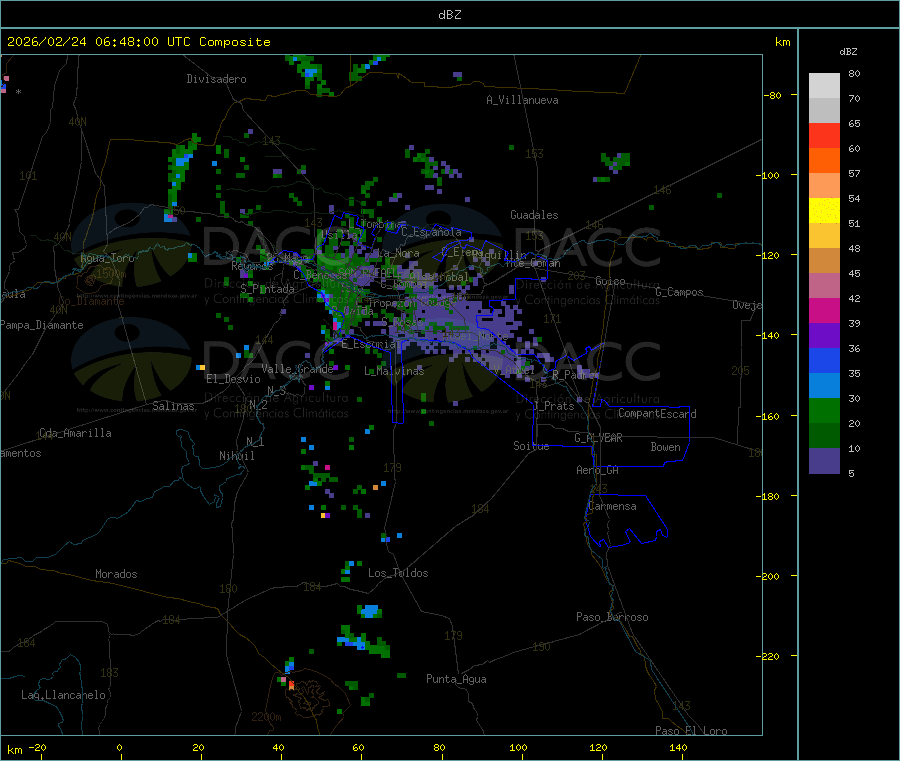Select the magenta 42 dBZ legend swatch
This screenshot has height=761, width=900.
coord(824,310)
